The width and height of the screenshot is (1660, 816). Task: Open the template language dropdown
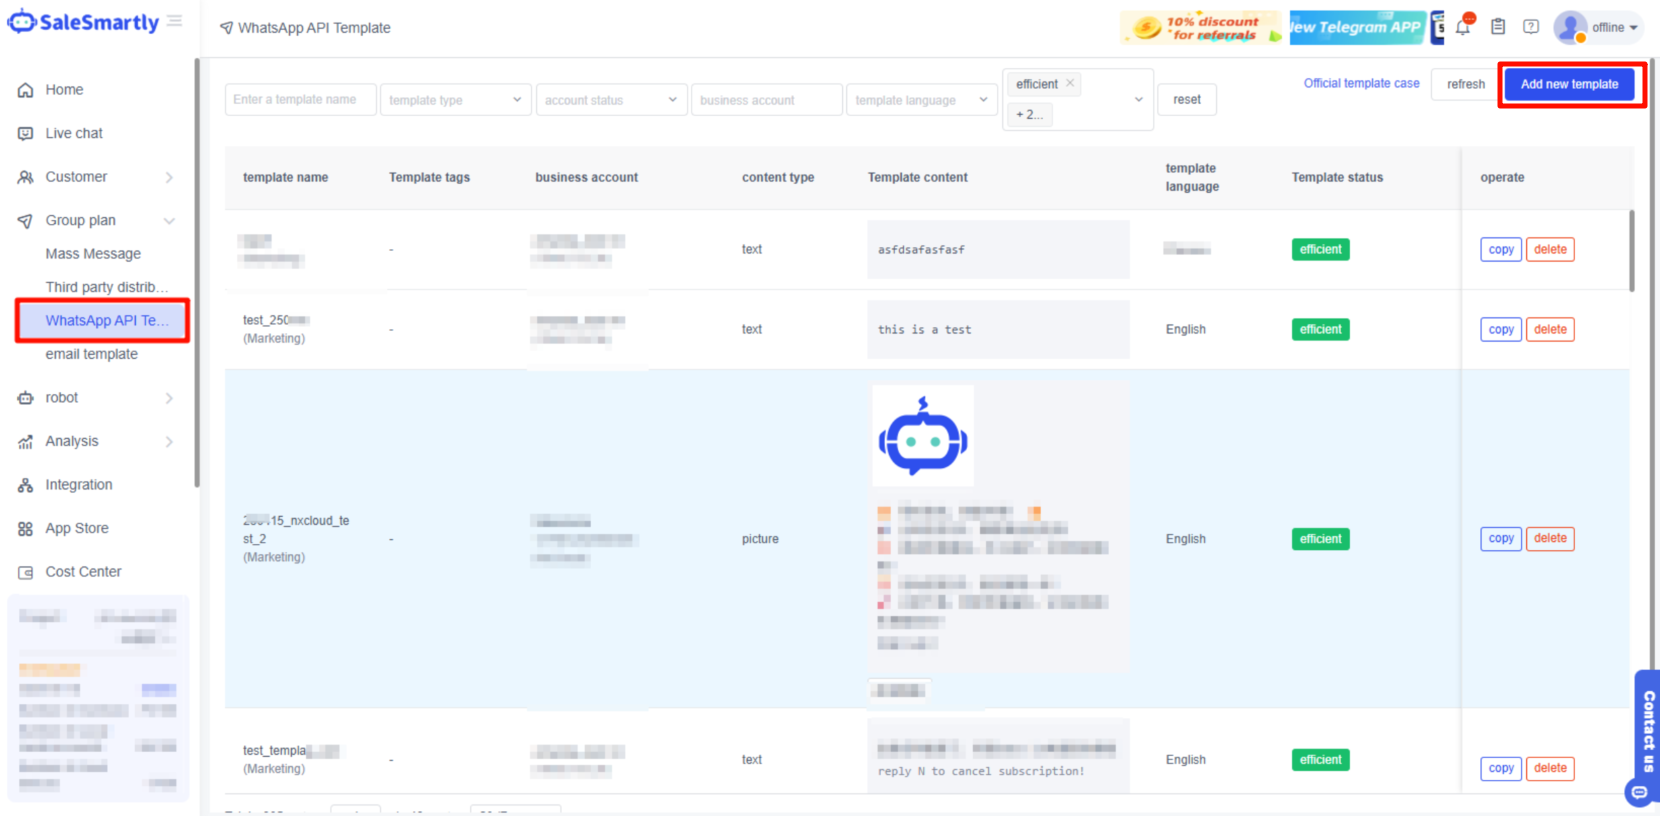pos(921,100)
